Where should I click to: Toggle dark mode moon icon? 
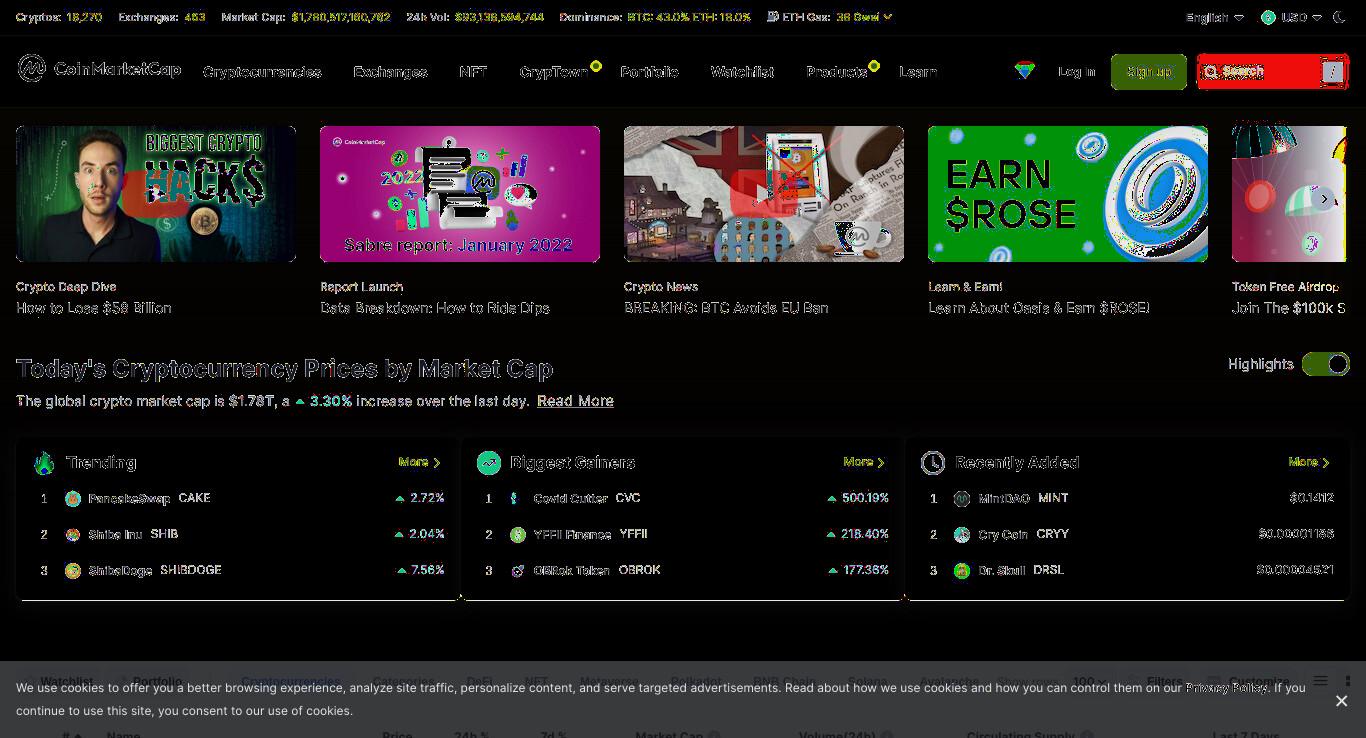coord(1340,17)
